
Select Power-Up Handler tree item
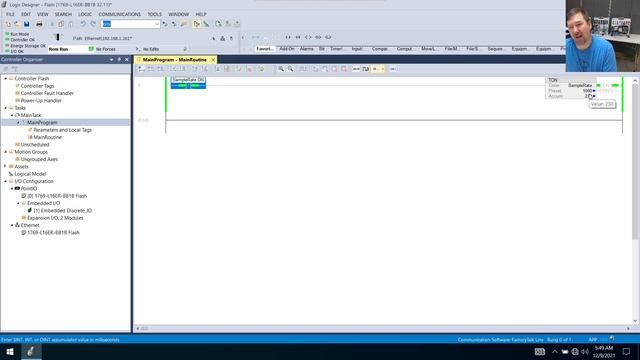click(41, 100)
